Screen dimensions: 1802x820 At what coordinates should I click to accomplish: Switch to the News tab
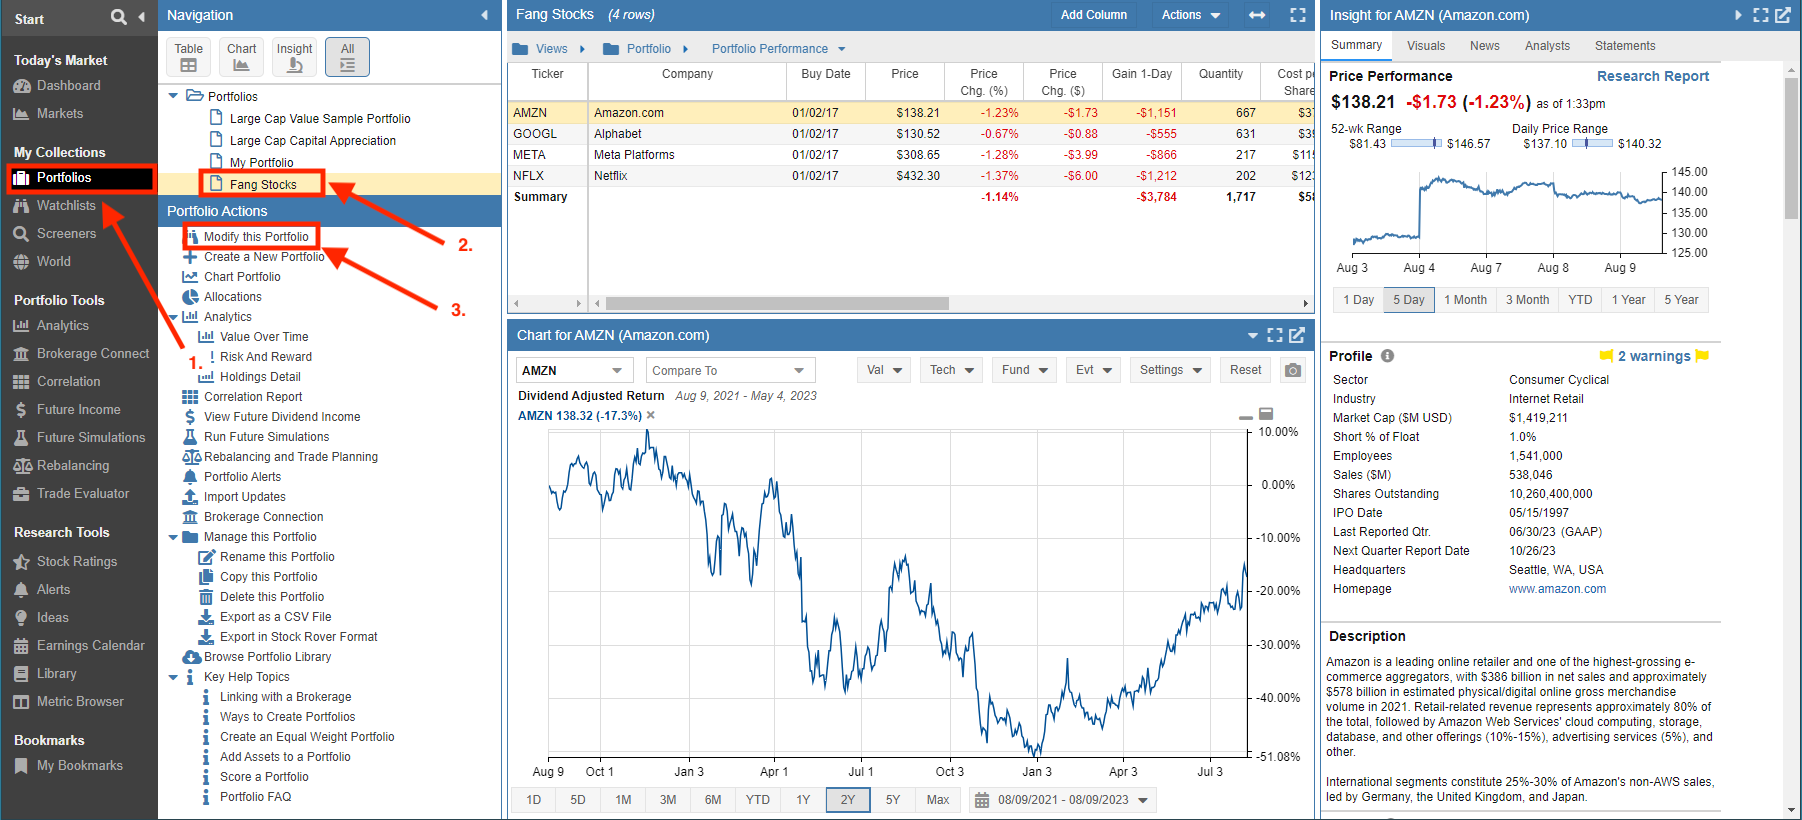click(x=1485, y=46)
